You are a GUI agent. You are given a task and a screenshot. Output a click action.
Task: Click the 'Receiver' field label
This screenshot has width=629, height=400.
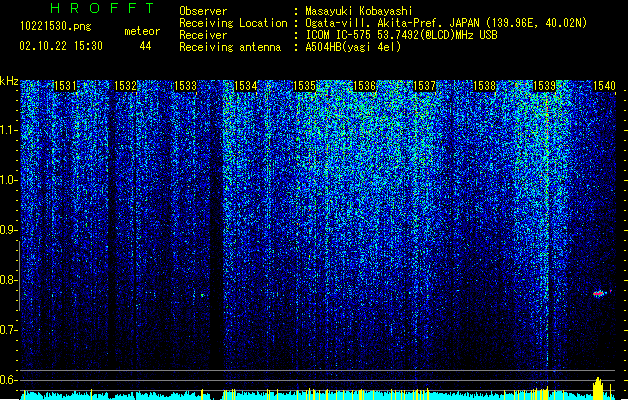click(203, 35)
